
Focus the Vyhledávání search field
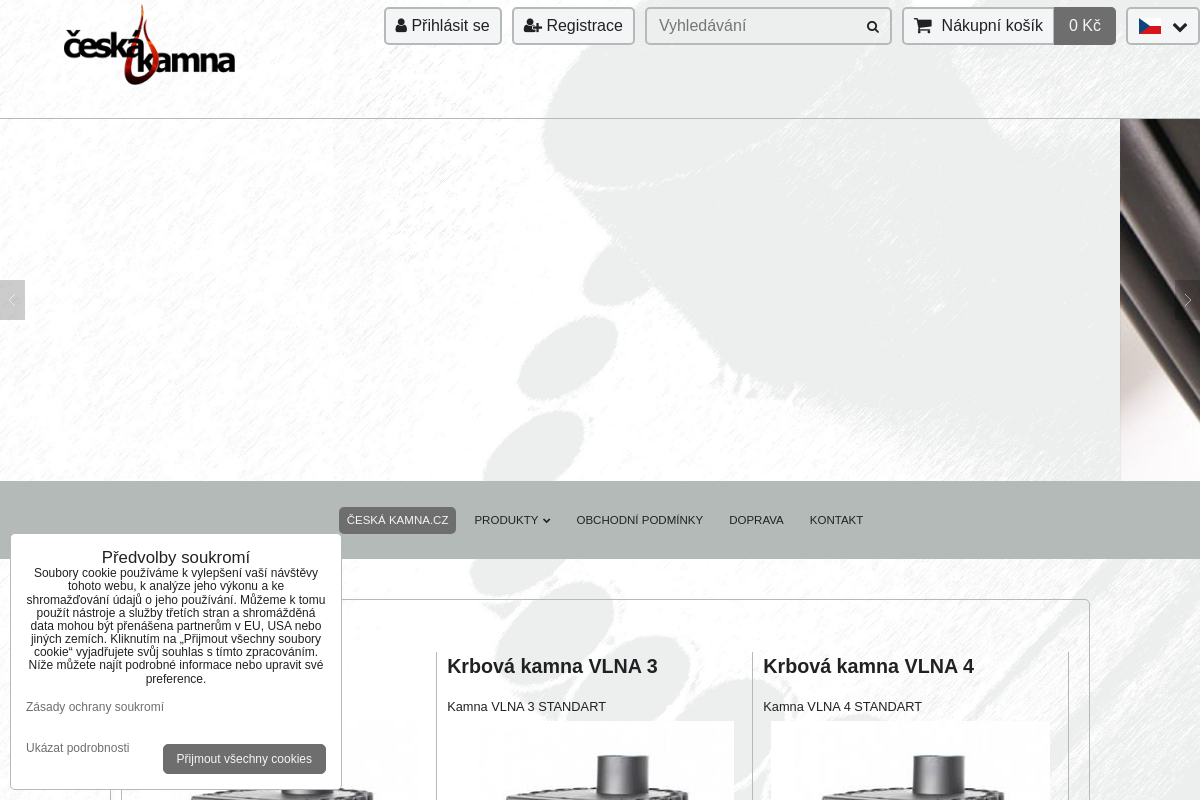coord(768,26)
